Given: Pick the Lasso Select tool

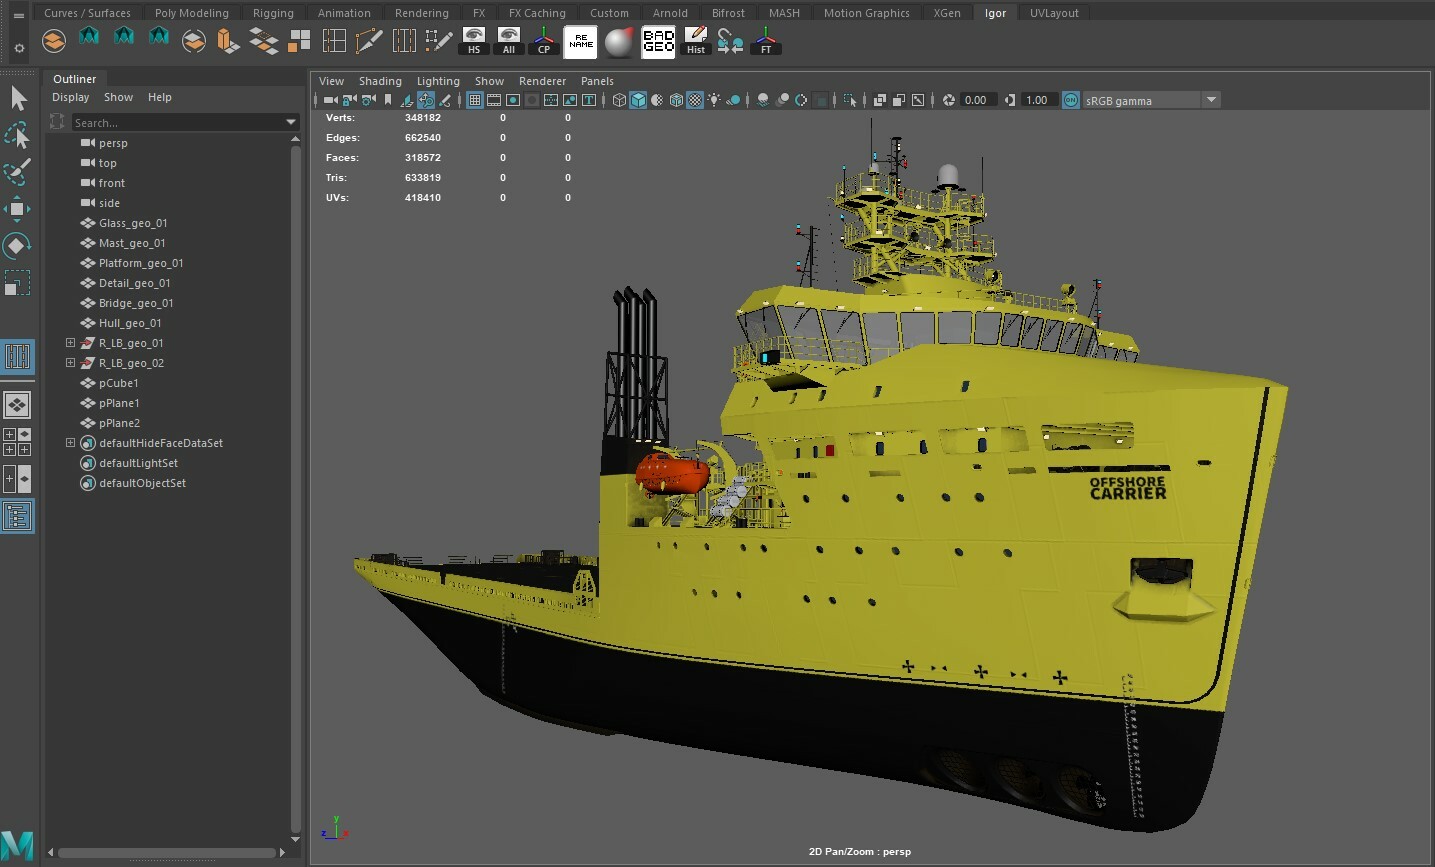Looking at the screenshot, I should [x=17, y=135].
